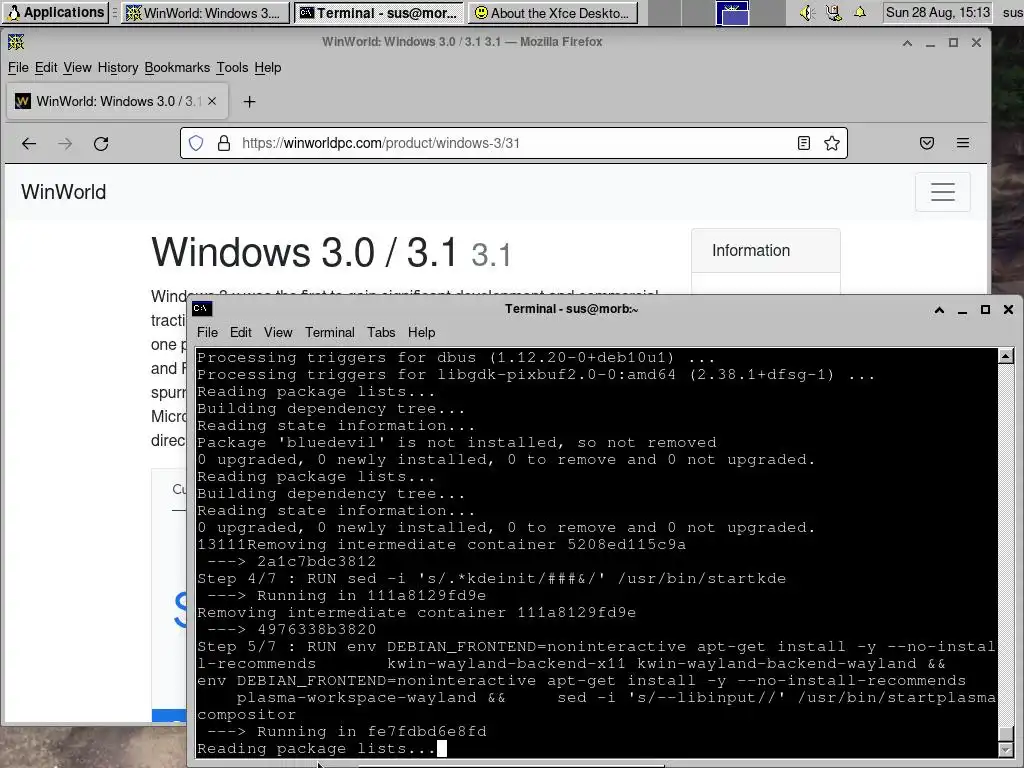Screen dimensions: 1024x768
Task: Switch to Terminal taskbar button
Action: (379, 12)
